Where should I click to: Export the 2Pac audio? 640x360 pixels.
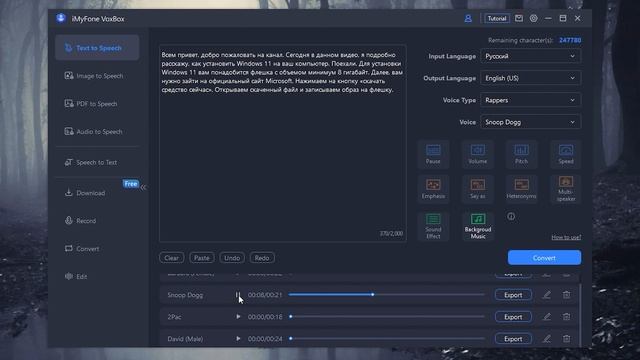[x=513, y=317]
